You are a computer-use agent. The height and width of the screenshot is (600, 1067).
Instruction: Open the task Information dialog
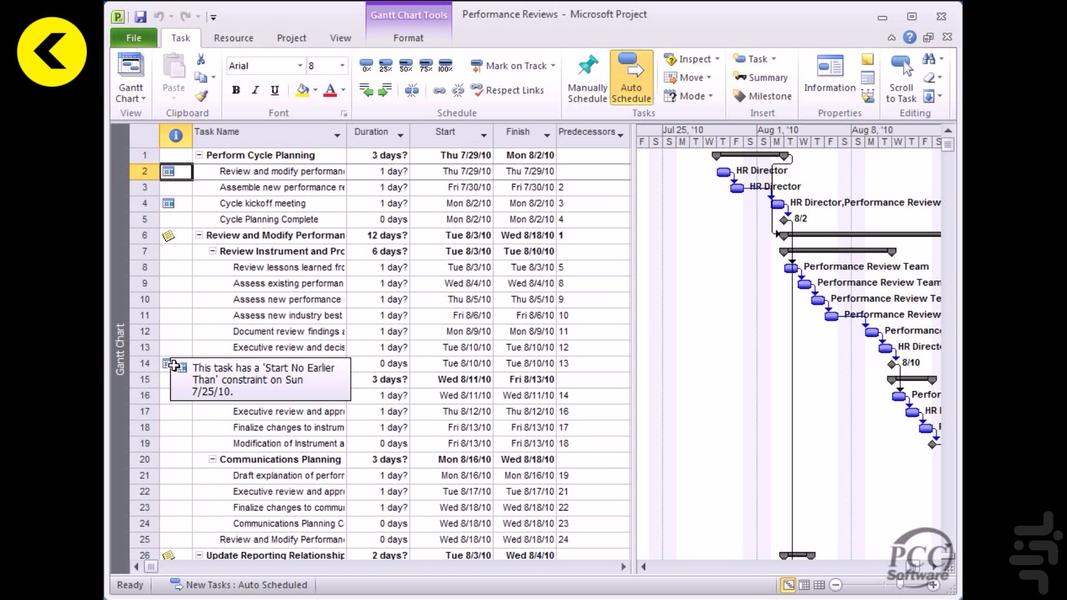[x=829, y=77]
